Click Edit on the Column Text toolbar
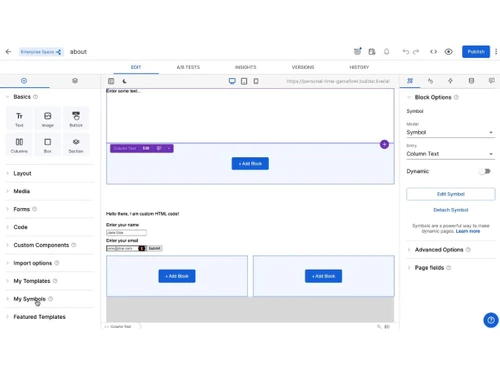The width and height of the screenshot is (500, 375). 146,148
